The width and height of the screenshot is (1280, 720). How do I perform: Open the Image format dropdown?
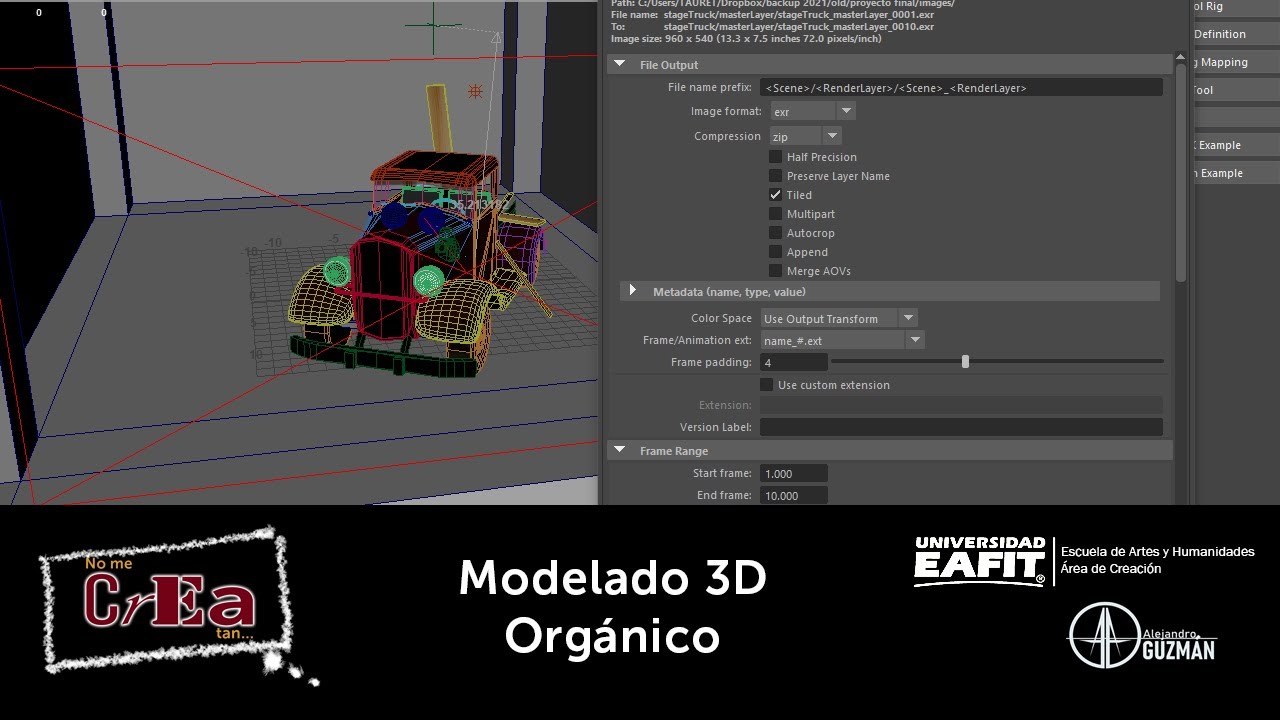tap(812, 112)
